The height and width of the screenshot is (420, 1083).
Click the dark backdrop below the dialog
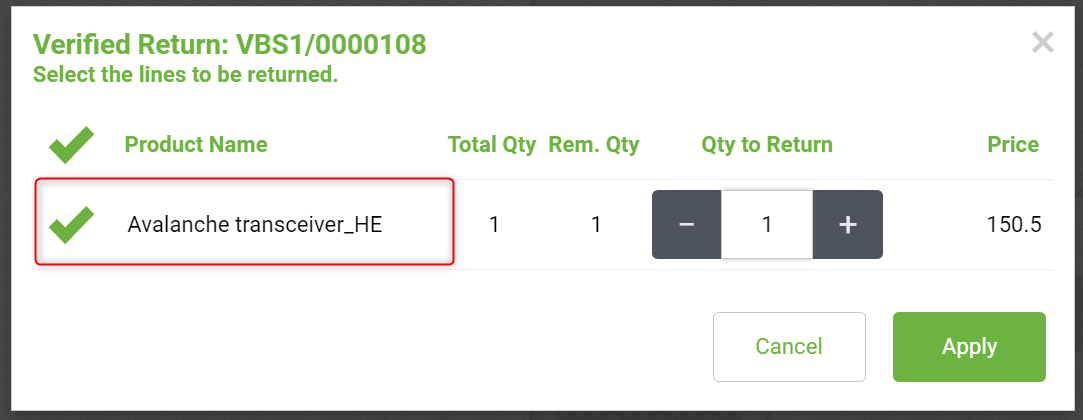pos(540,415)
